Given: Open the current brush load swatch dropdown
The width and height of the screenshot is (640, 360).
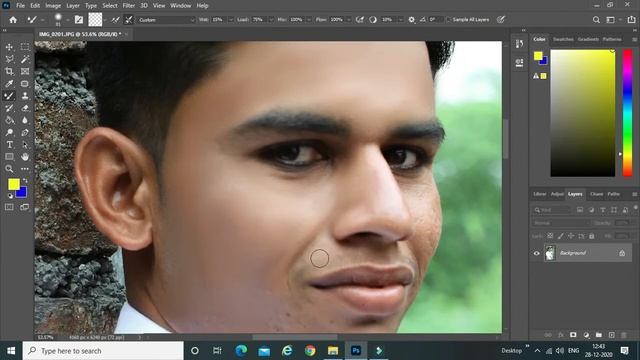Looking at the screenshot, I should click(105, 20).
